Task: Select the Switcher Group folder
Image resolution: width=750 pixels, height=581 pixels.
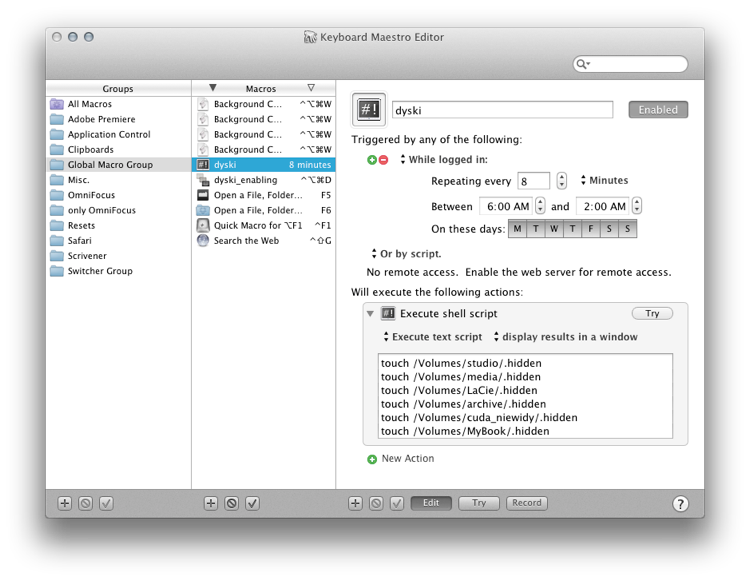Action: click(120, 271)
